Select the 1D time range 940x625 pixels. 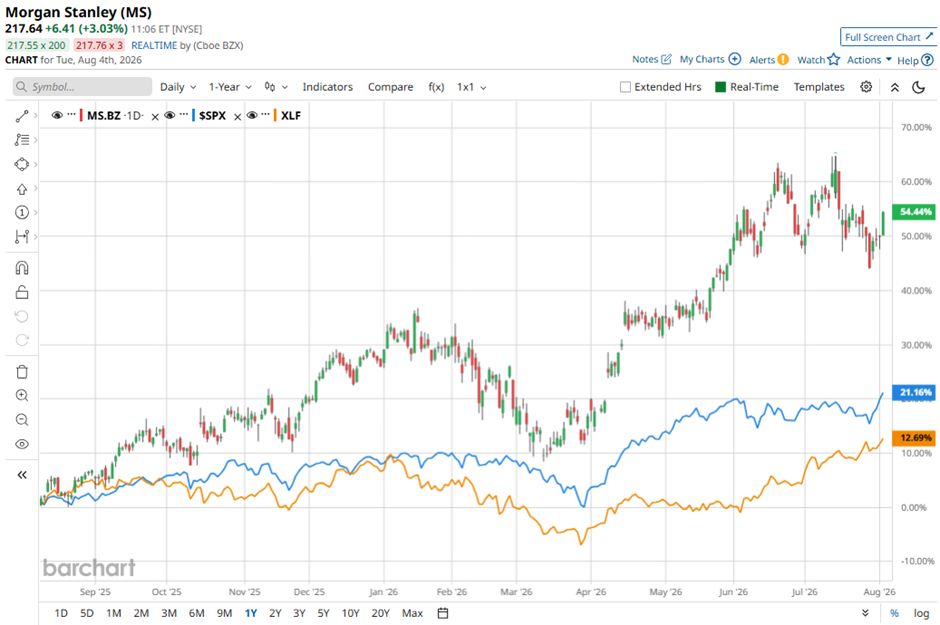click(x=61, y=613)
